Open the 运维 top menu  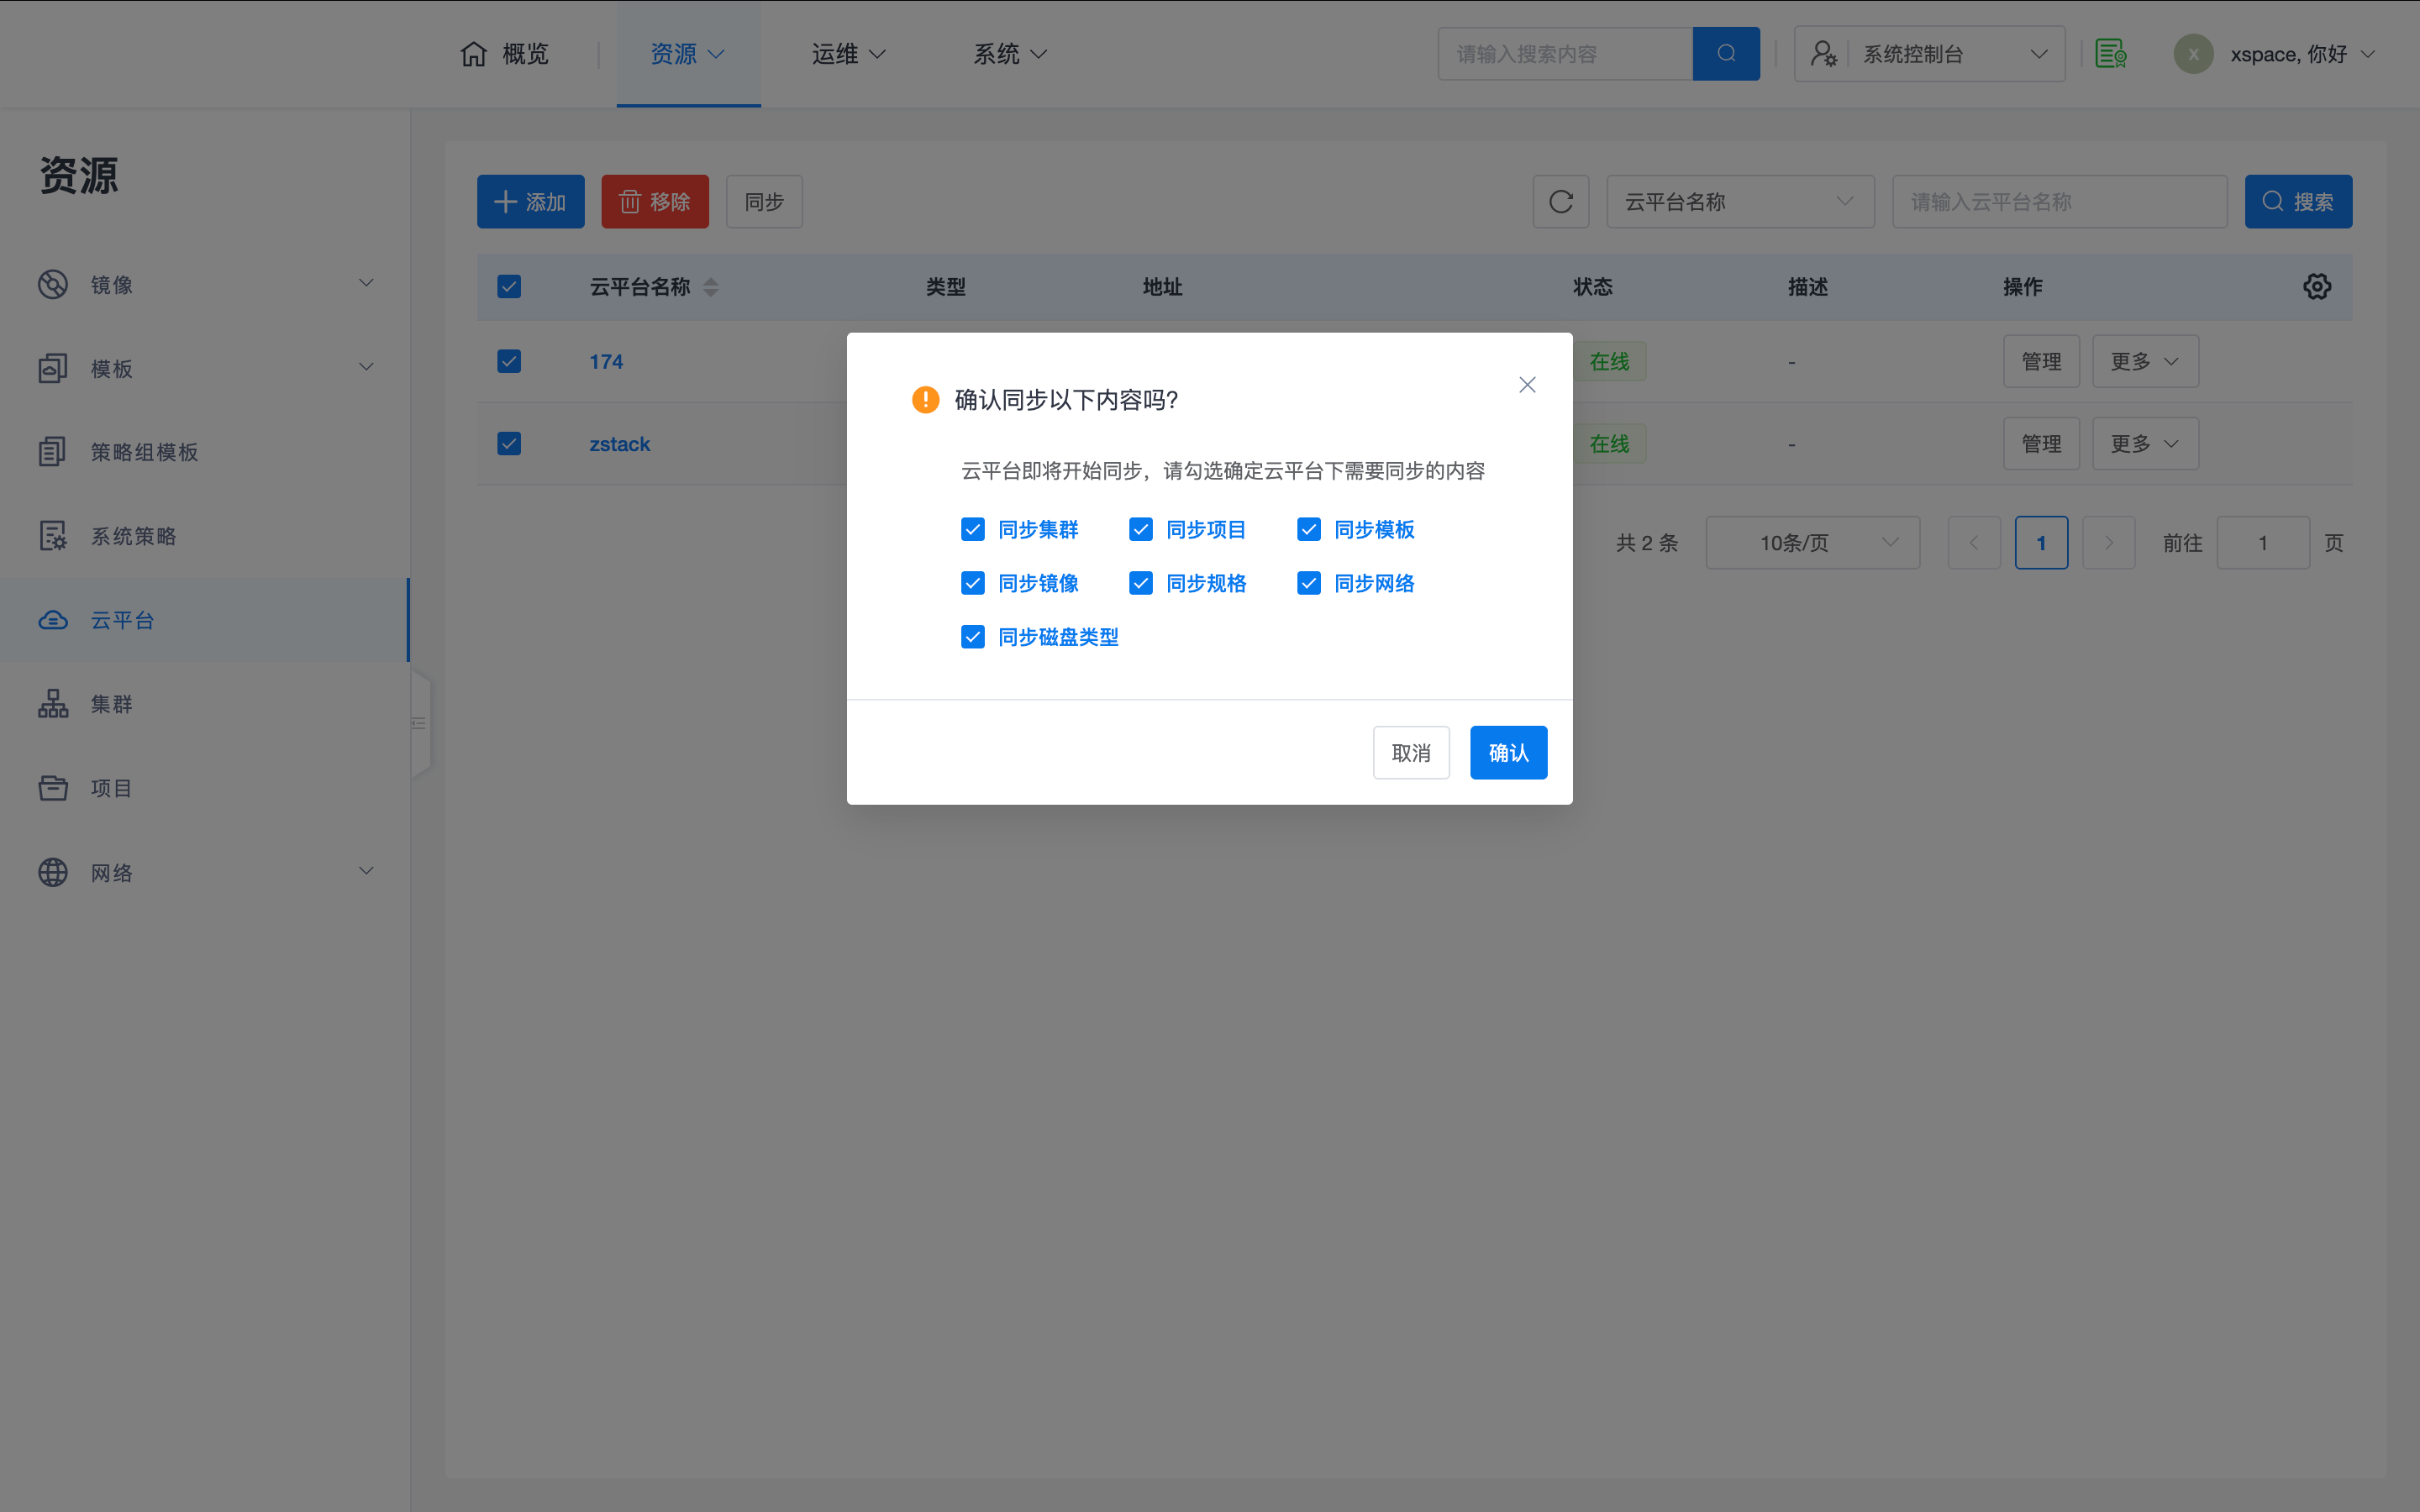point(847,54)
